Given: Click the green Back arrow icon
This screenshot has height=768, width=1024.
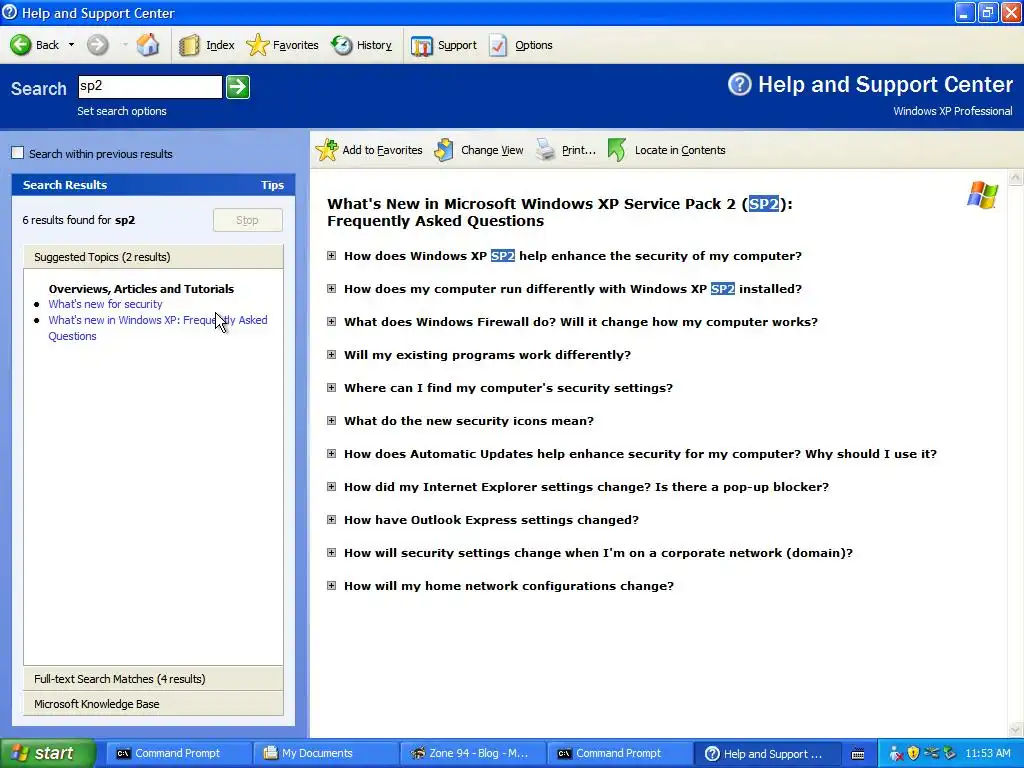Looking at the screenshot, I should pyautogui.click(x=20, y=44).
